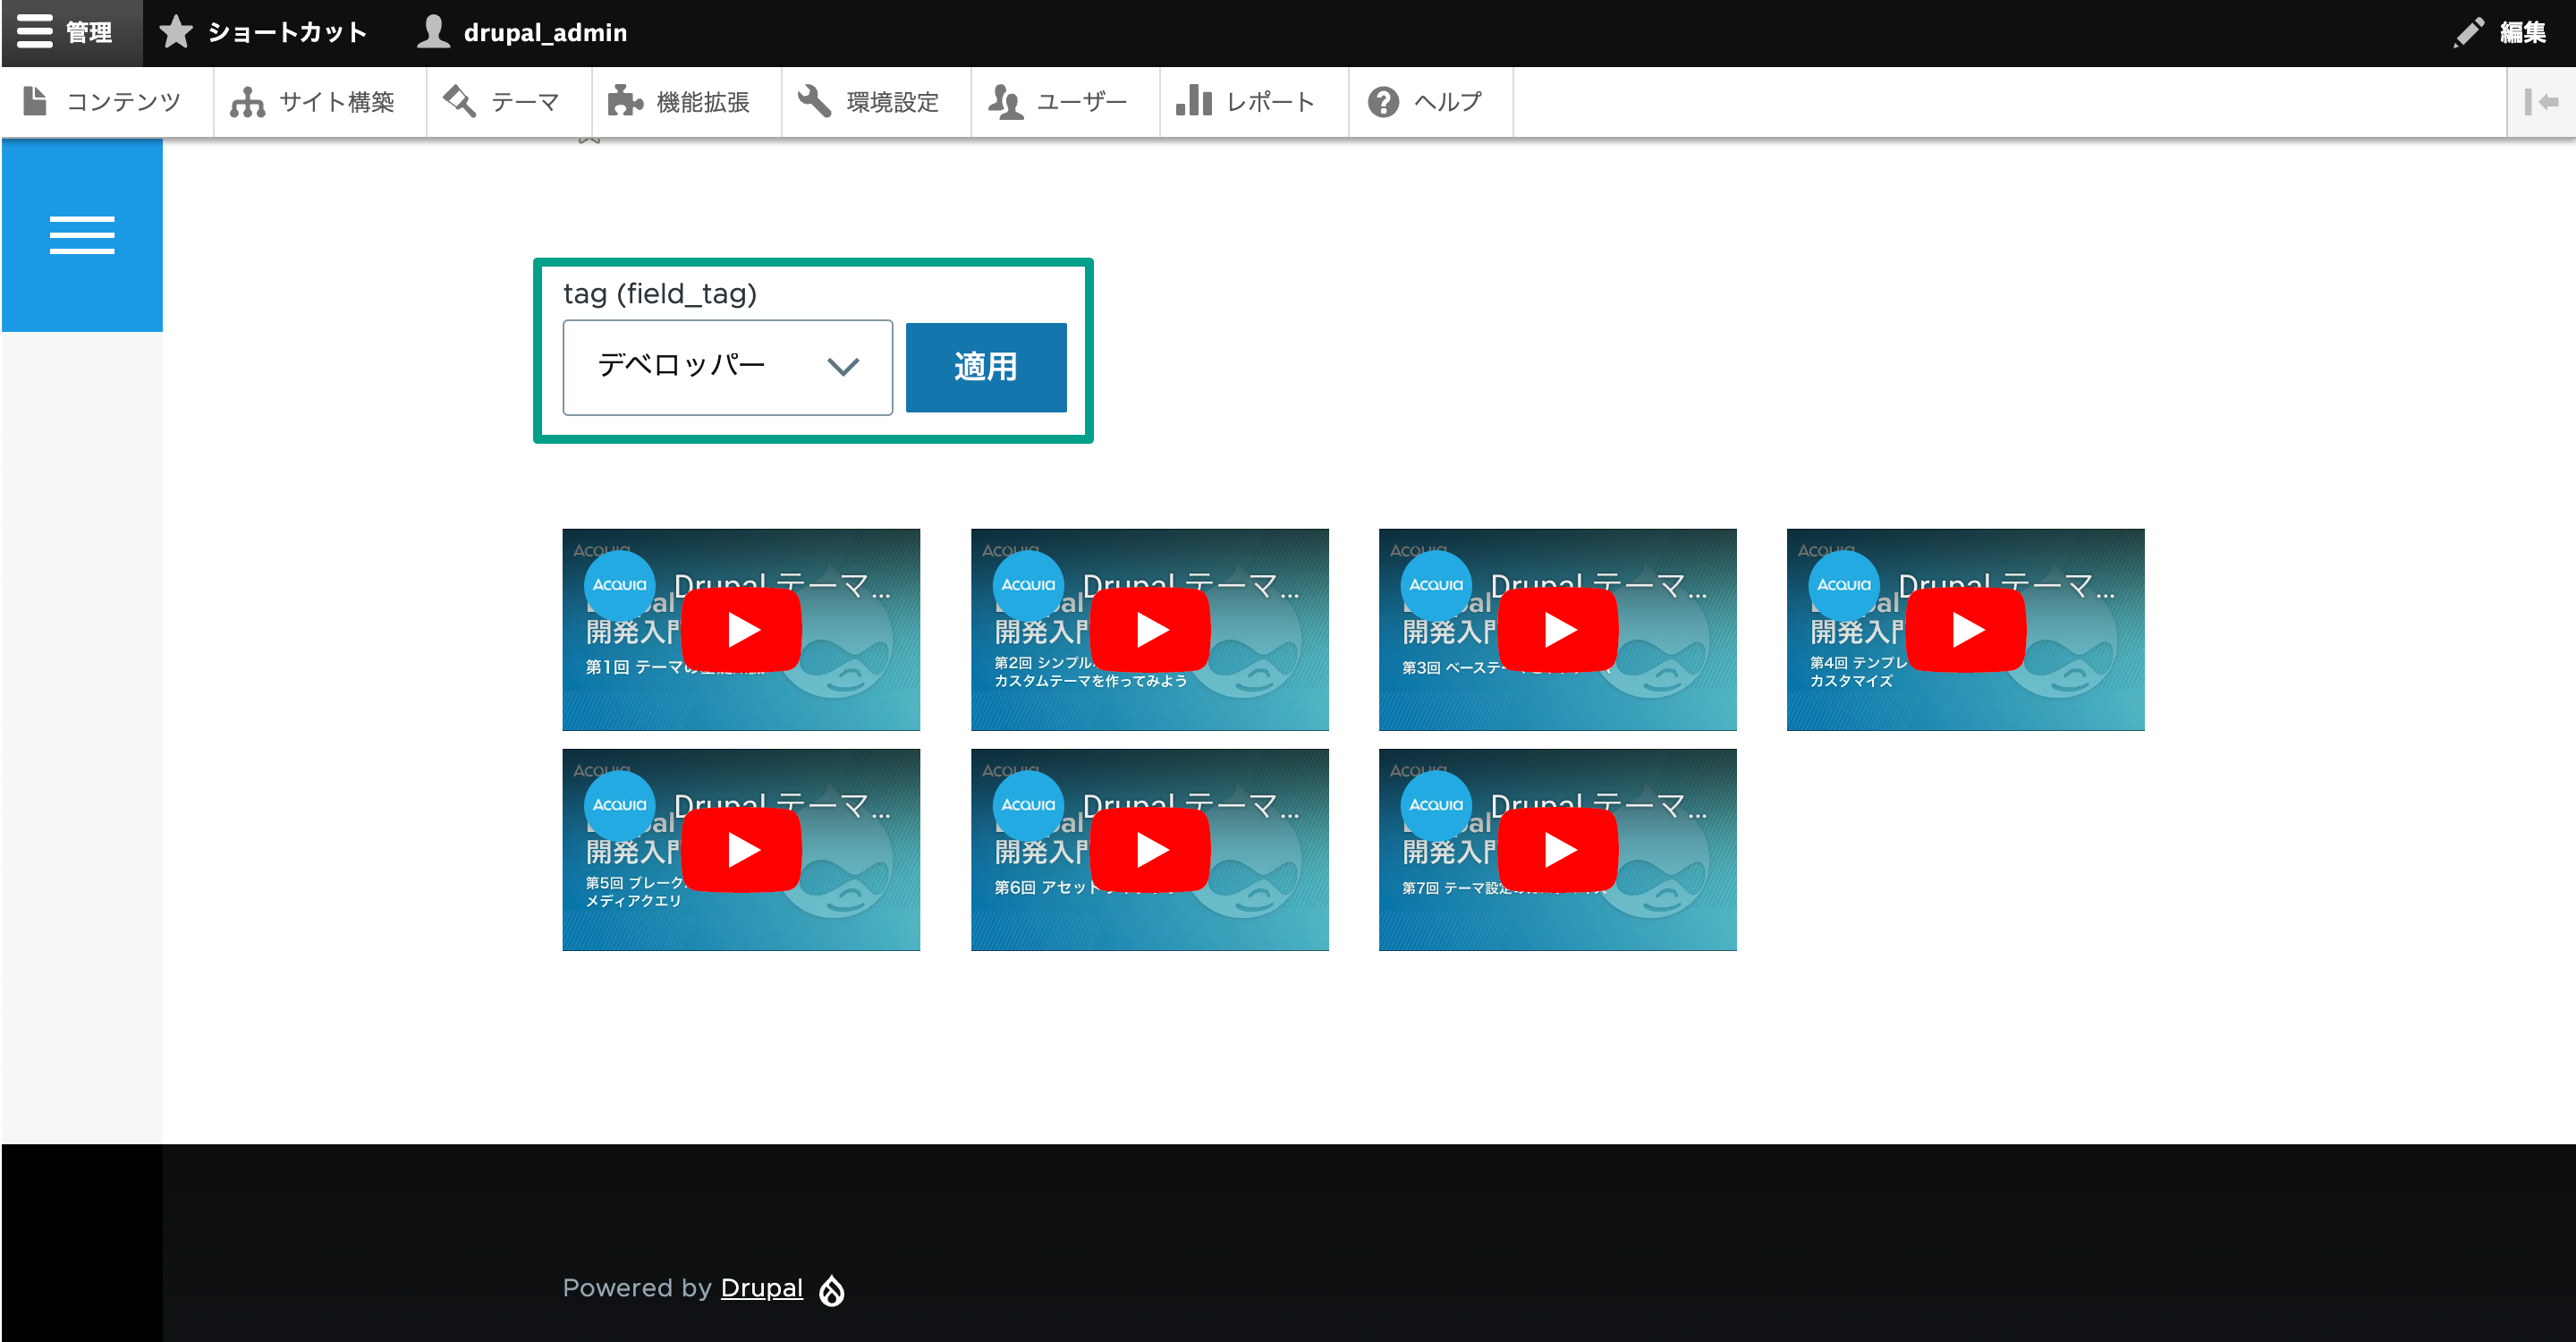Click the Acquia channel logo on 第6回 video
Viewport: 2576px width, 1342px height.
point(1028,805)
